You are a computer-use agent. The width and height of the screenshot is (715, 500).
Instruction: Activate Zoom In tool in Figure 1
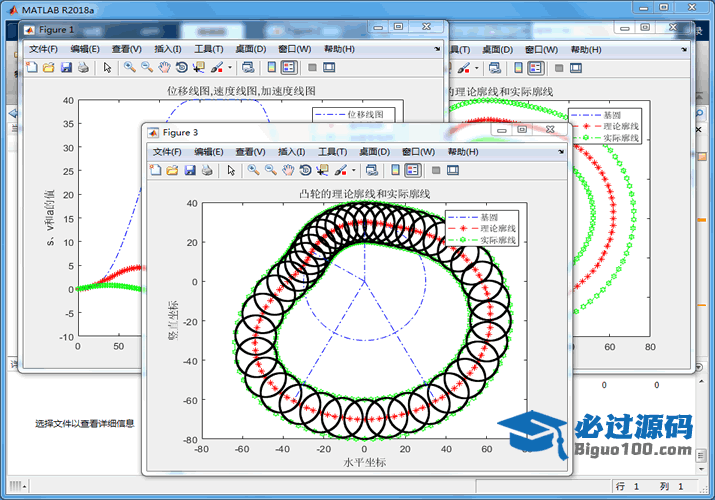coord(130,67)
